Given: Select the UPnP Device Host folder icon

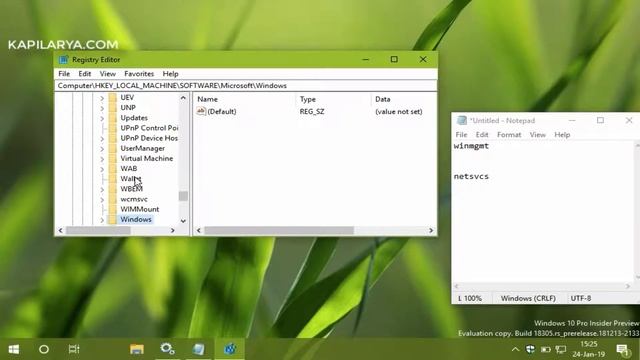Looking at the screenshot, I should (113, 138).
